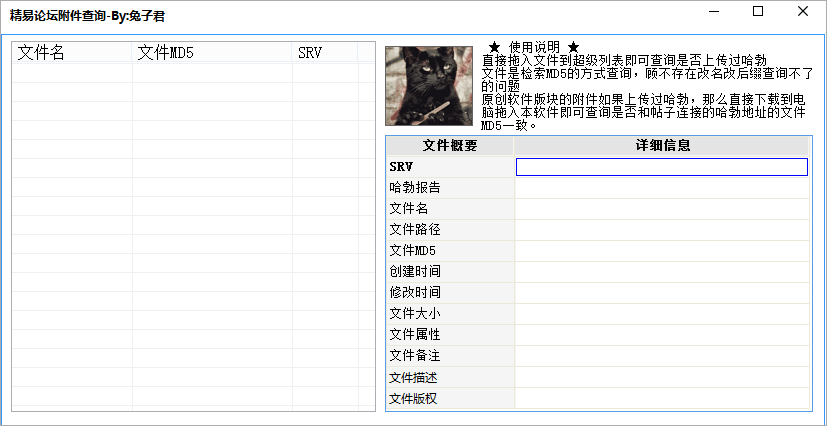Click the 文件备注 detail value cell

click(x=661, y=356)
